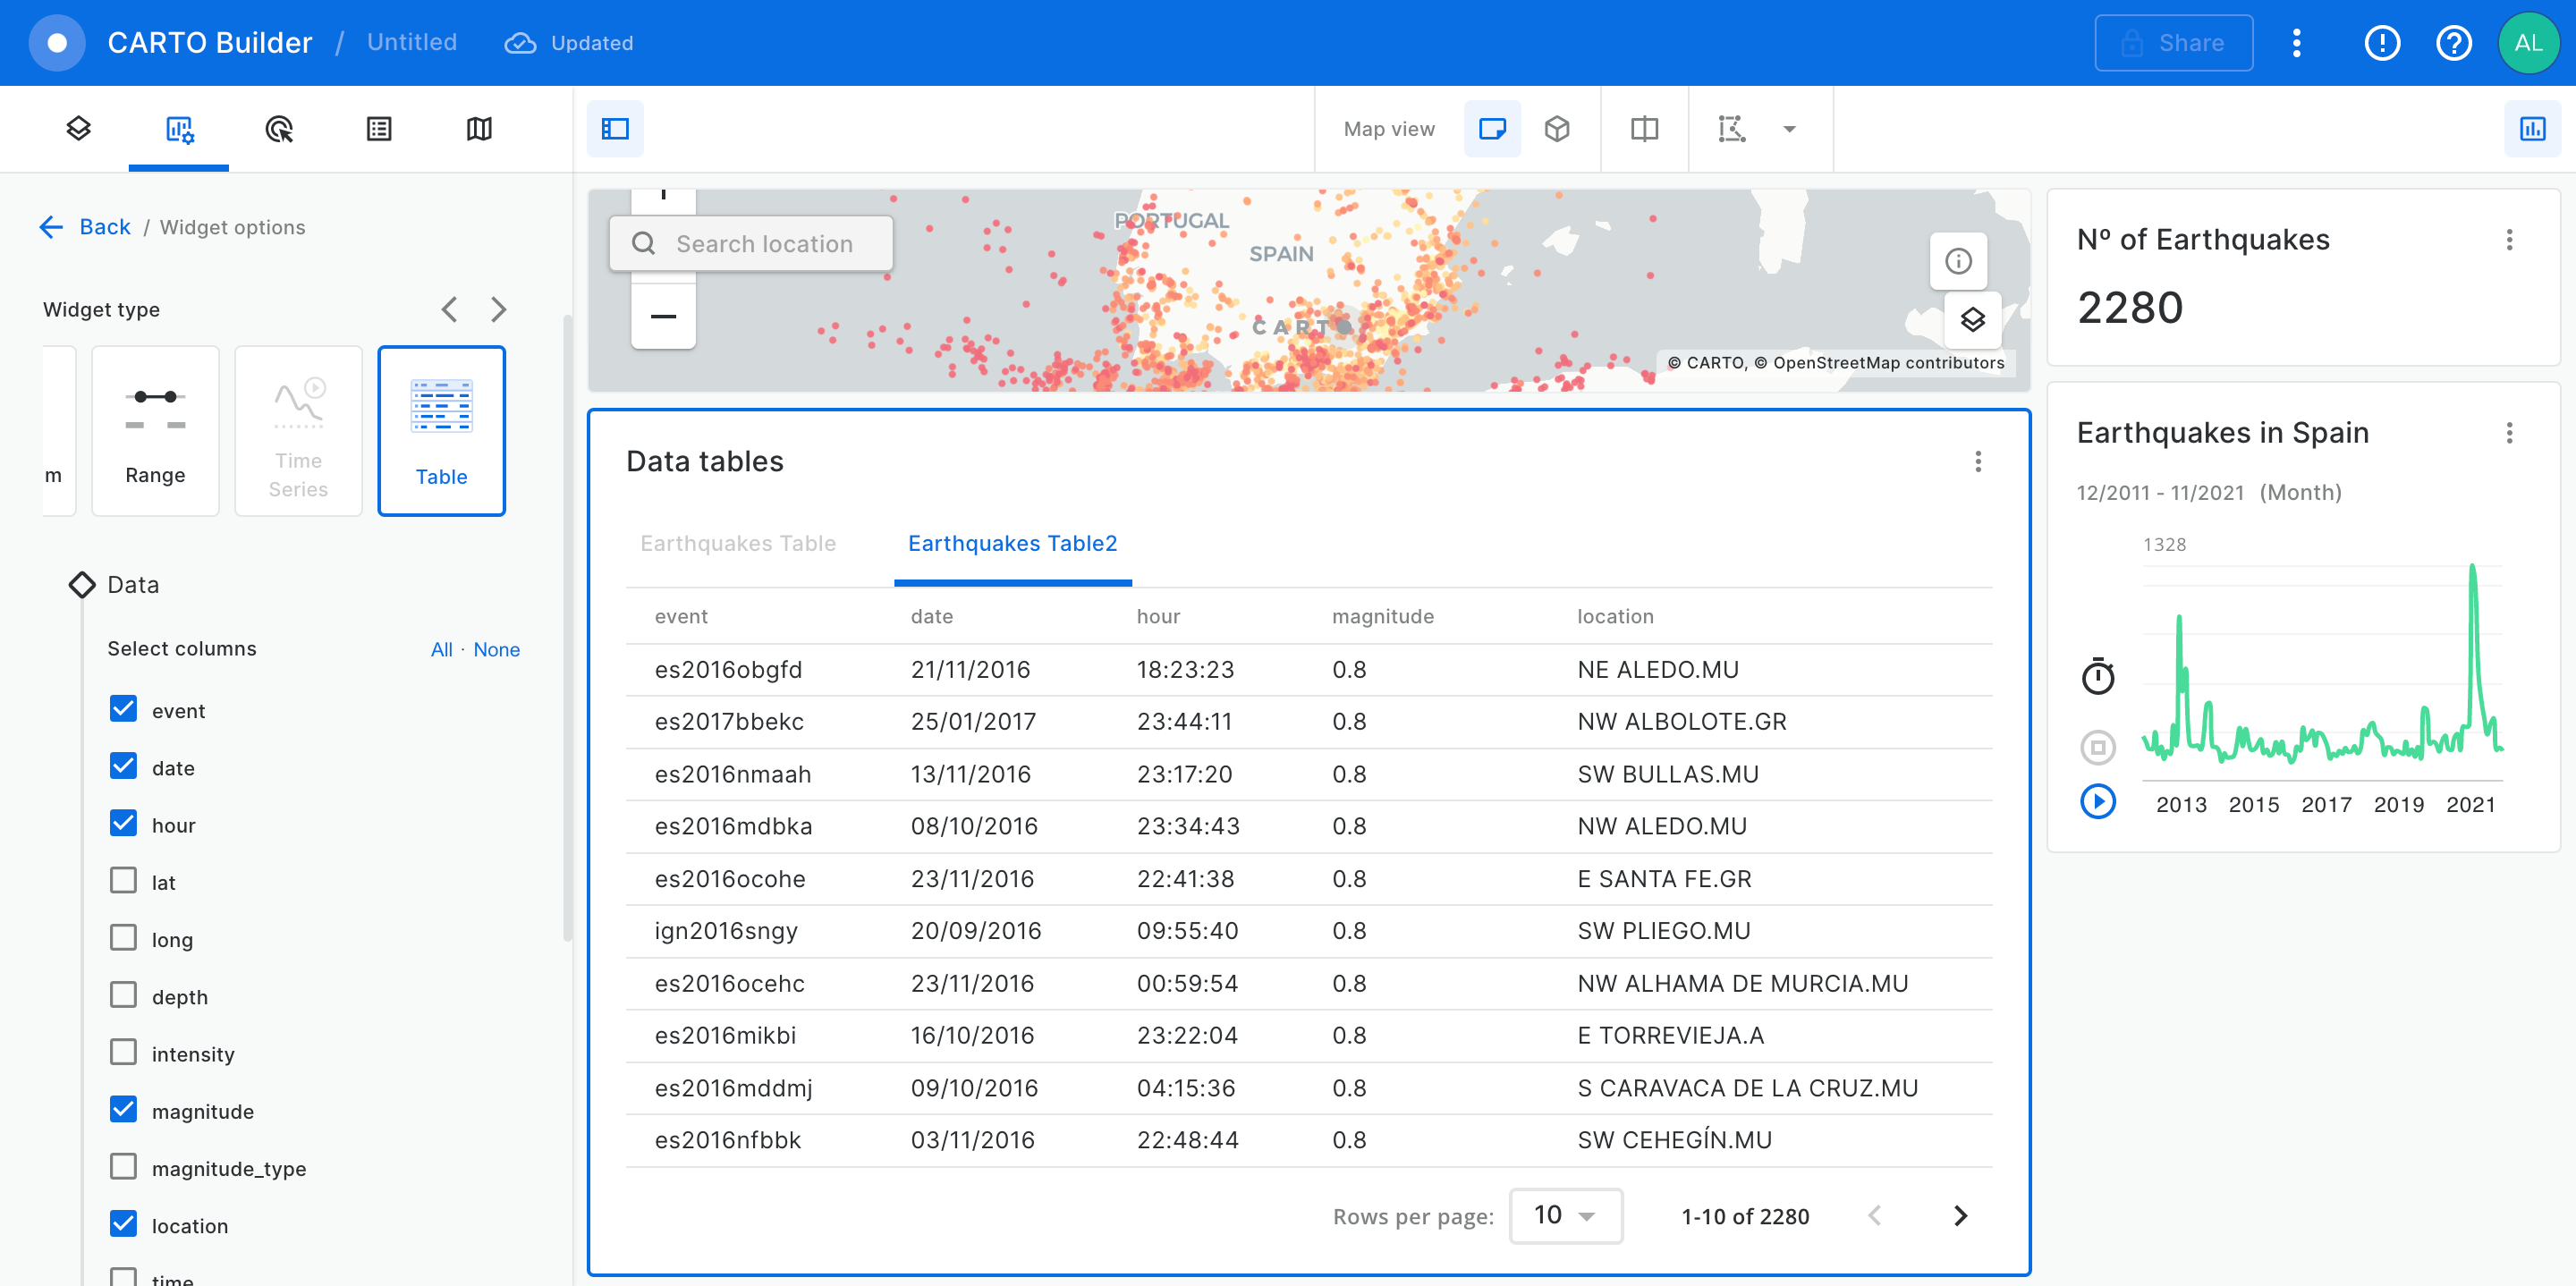Screen dimensions: 2576x1286
Task: Open the Legend panel icon
Action: tap(379, 128)
